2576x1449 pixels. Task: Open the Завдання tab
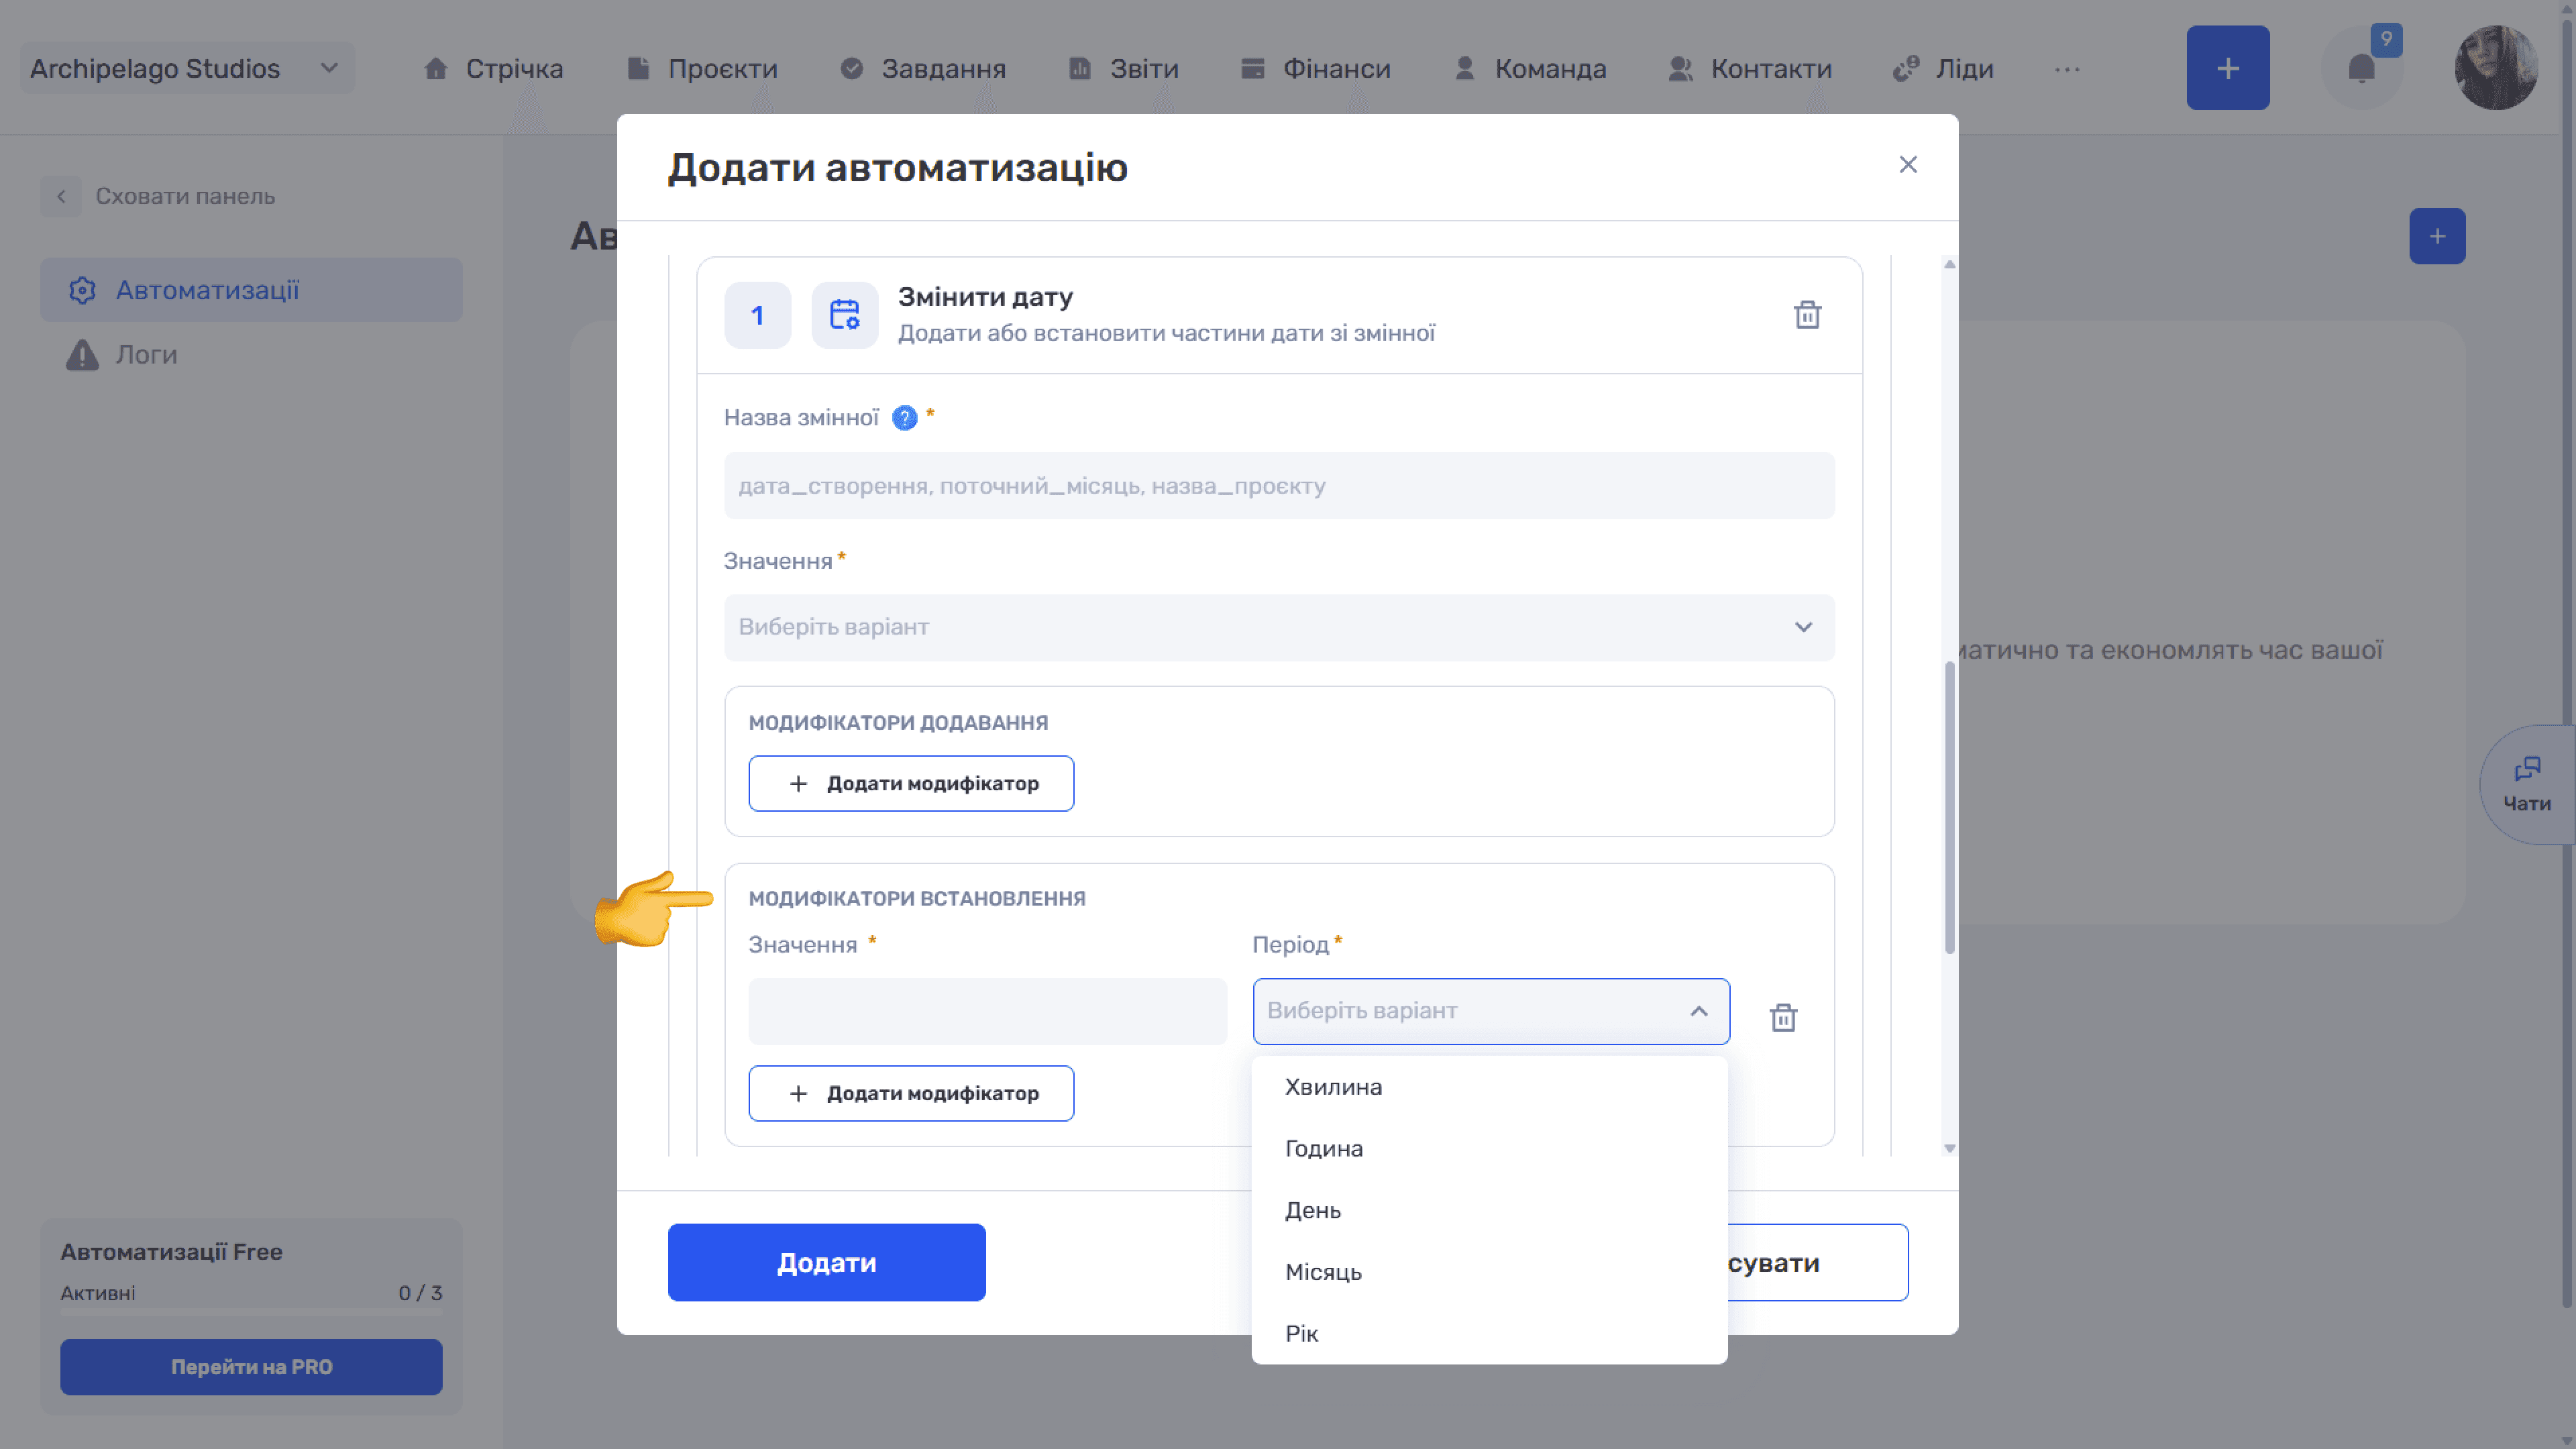[922, 68]
